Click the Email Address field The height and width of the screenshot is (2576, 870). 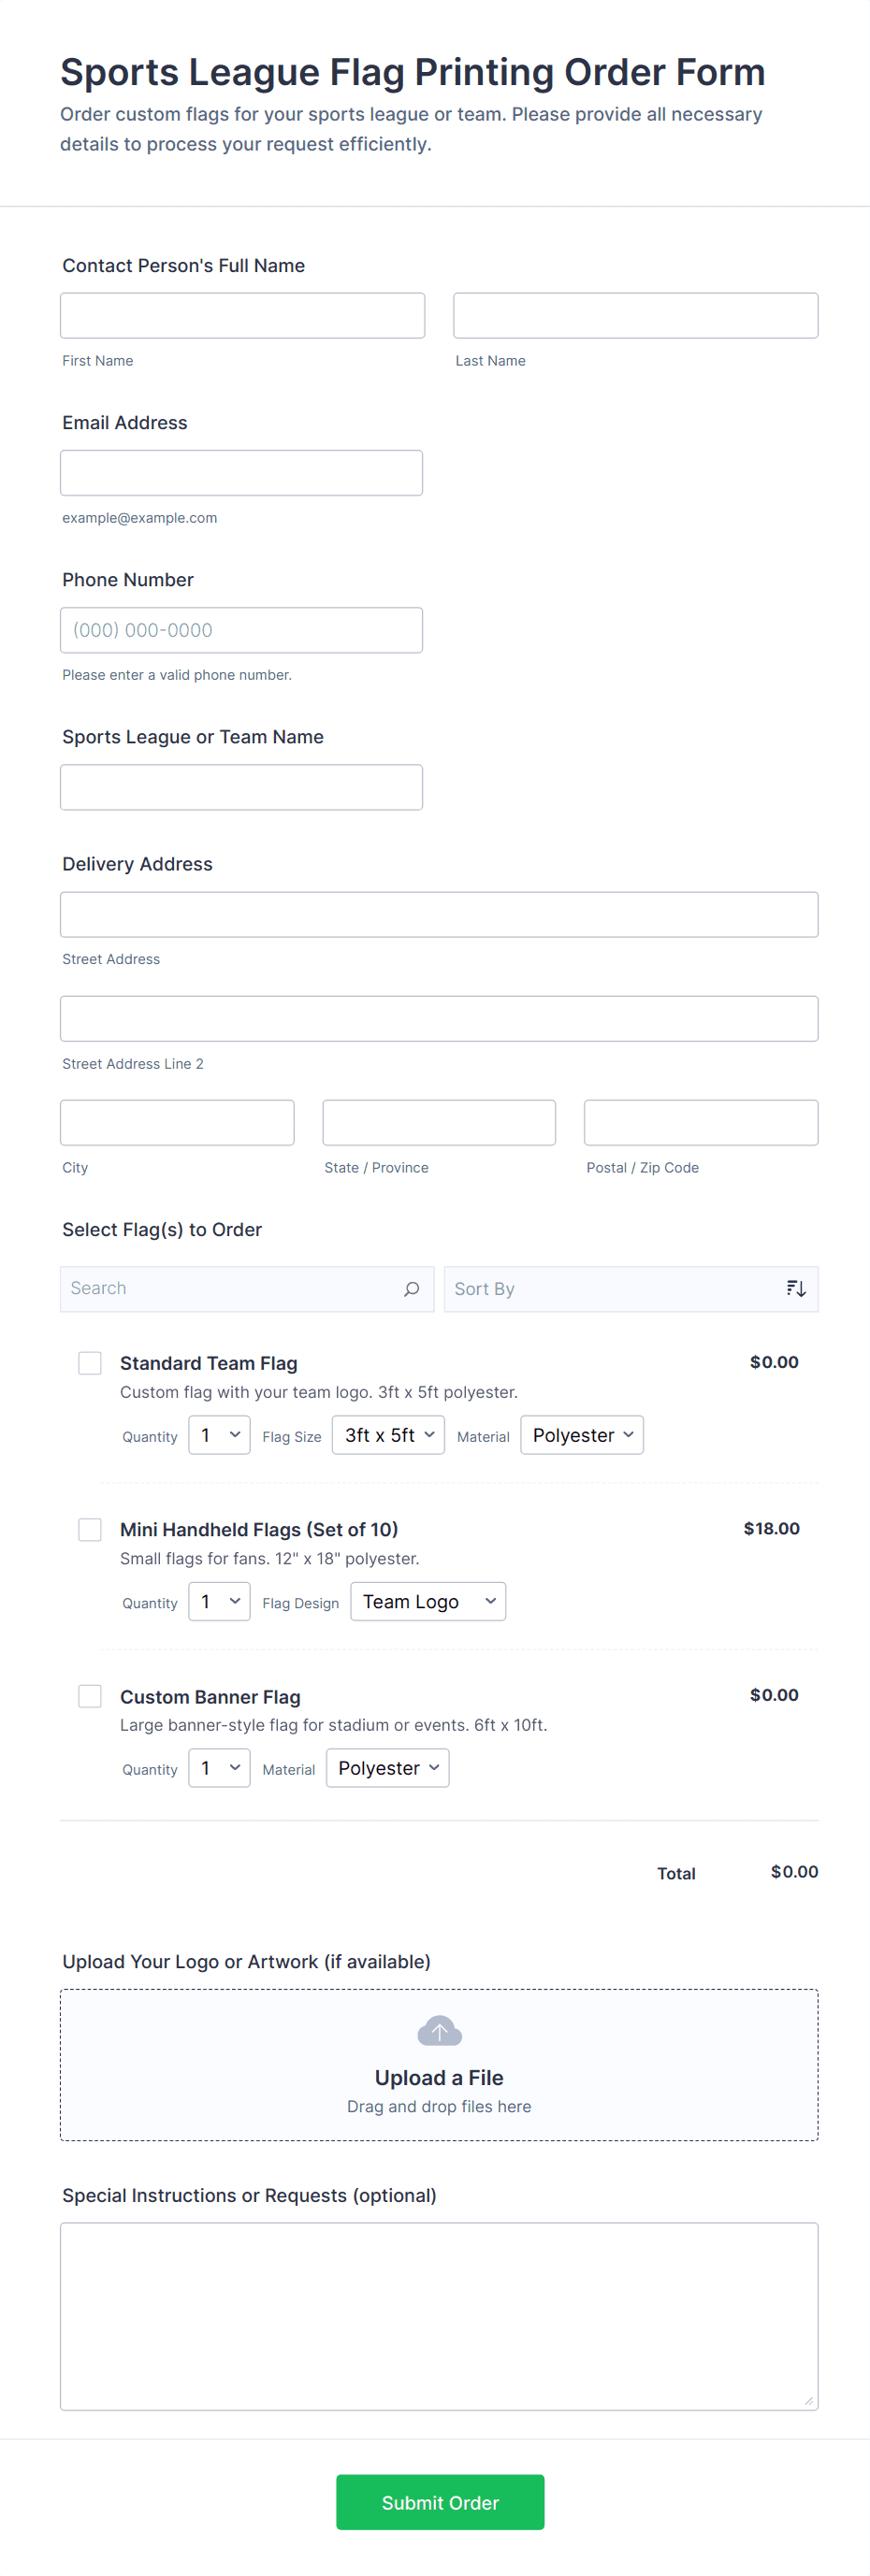coord(242,473)
